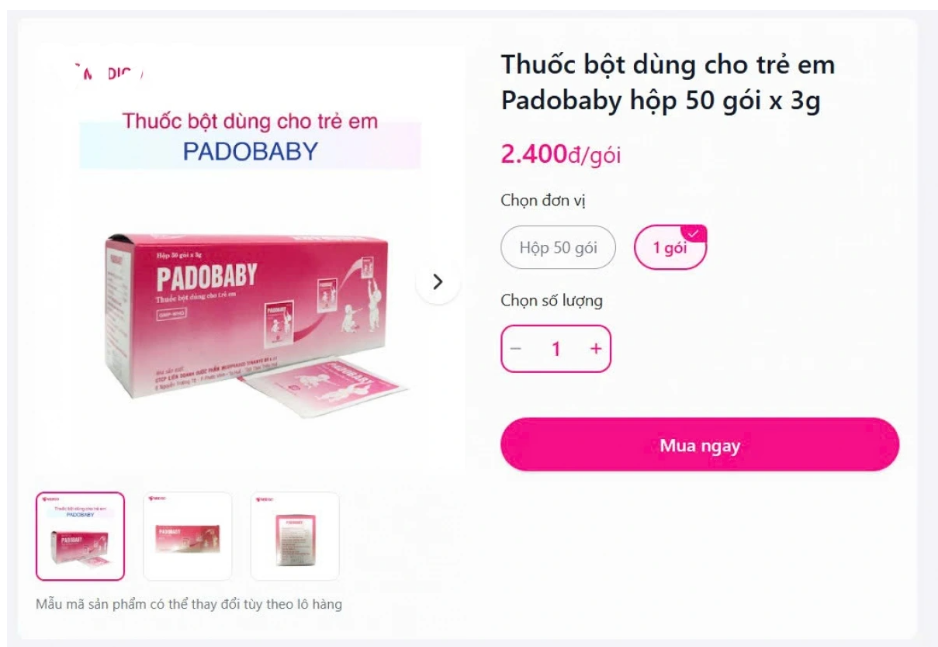This screenshot has width=938, height=647.
Task: Select the 1 gói unit option
Action: [x=670, y=247]
